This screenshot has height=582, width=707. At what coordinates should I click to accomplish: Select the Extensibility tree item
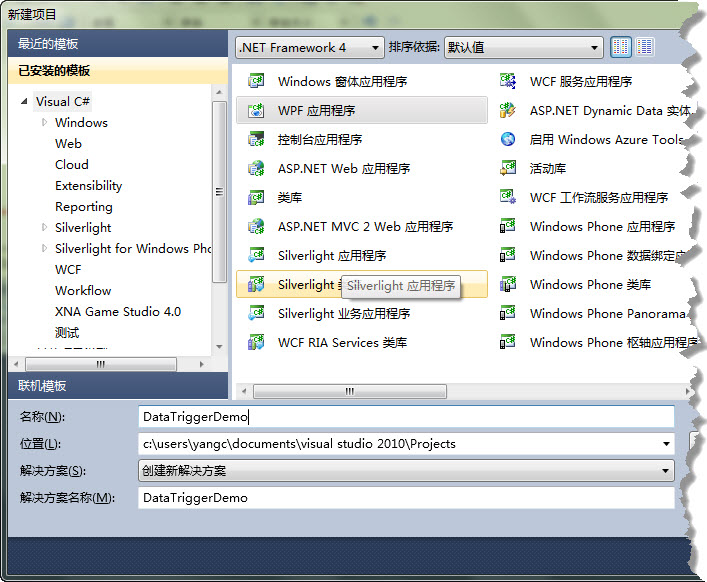[88, 186]
